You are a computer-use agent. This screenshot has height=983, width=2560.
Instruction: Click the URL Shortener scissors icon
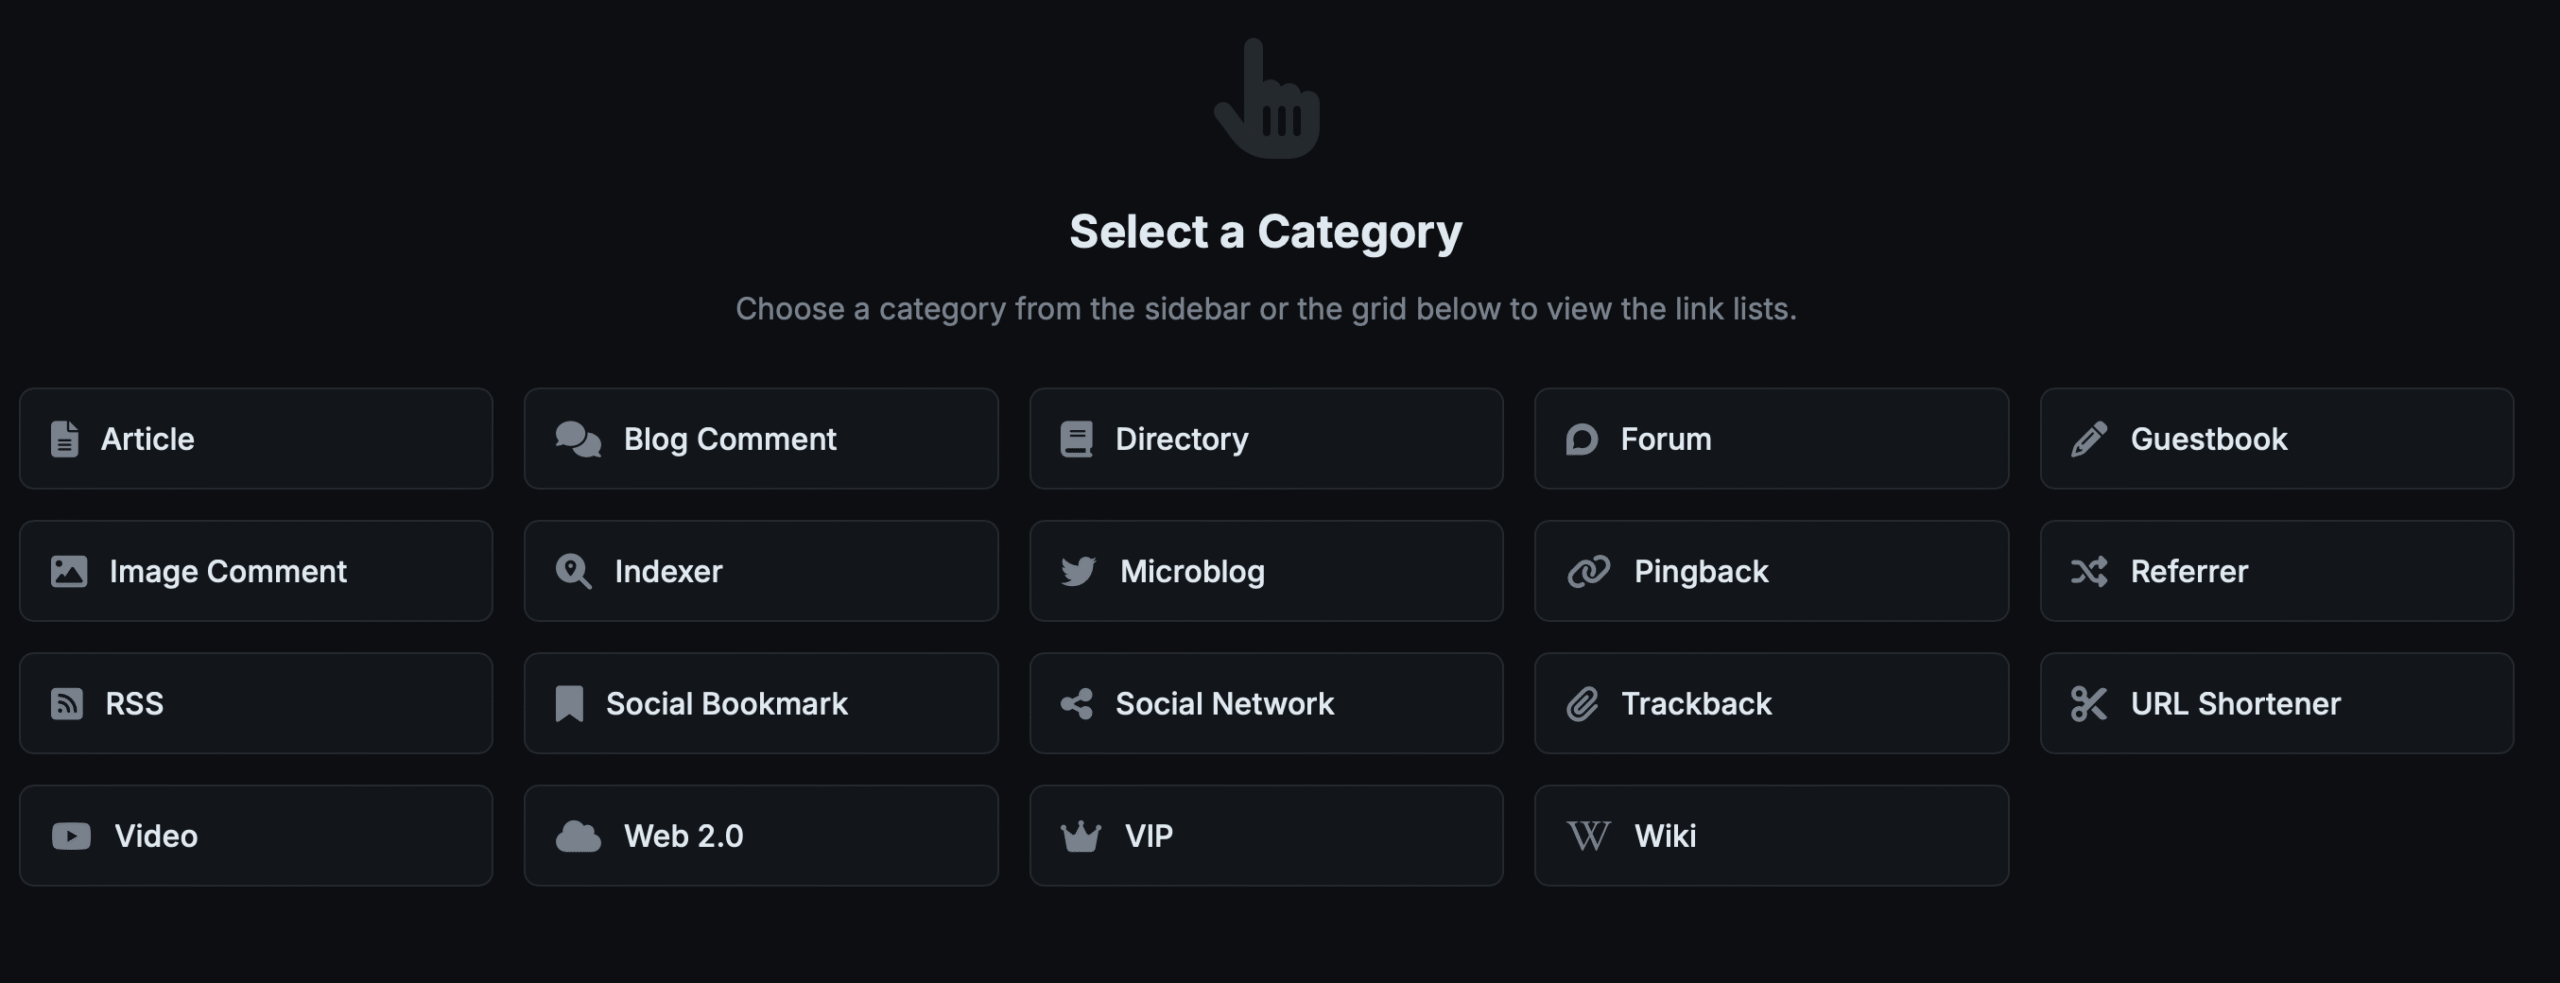(2089, 704)
